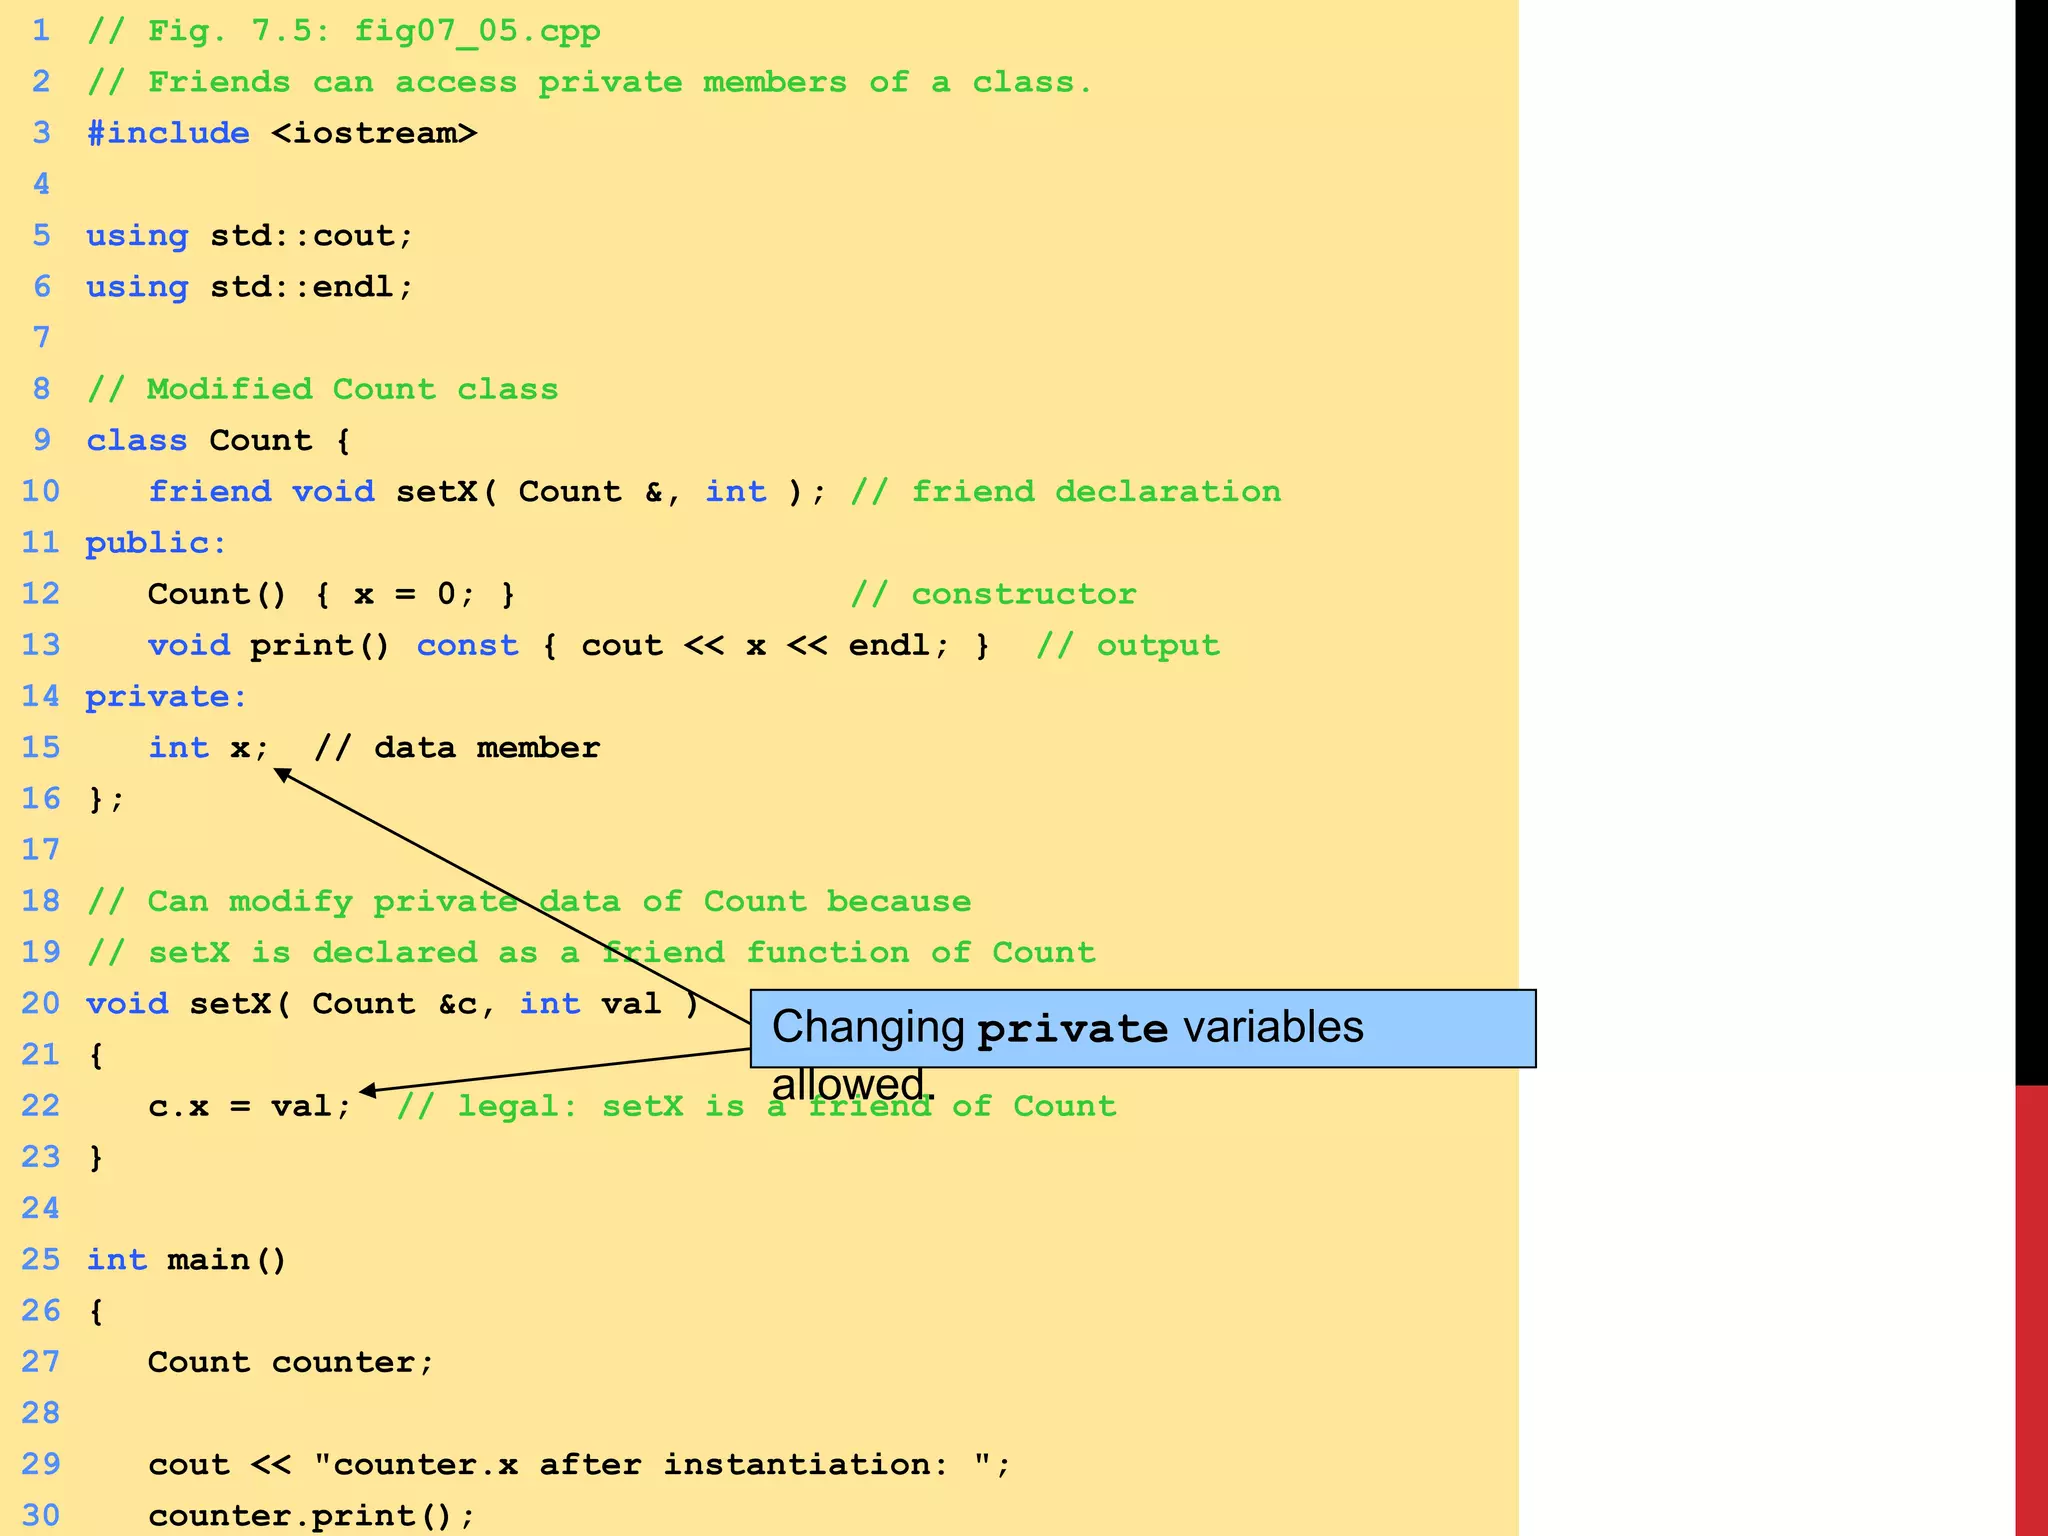Select '// Modified Count class' comment

[x=322, y=389]
